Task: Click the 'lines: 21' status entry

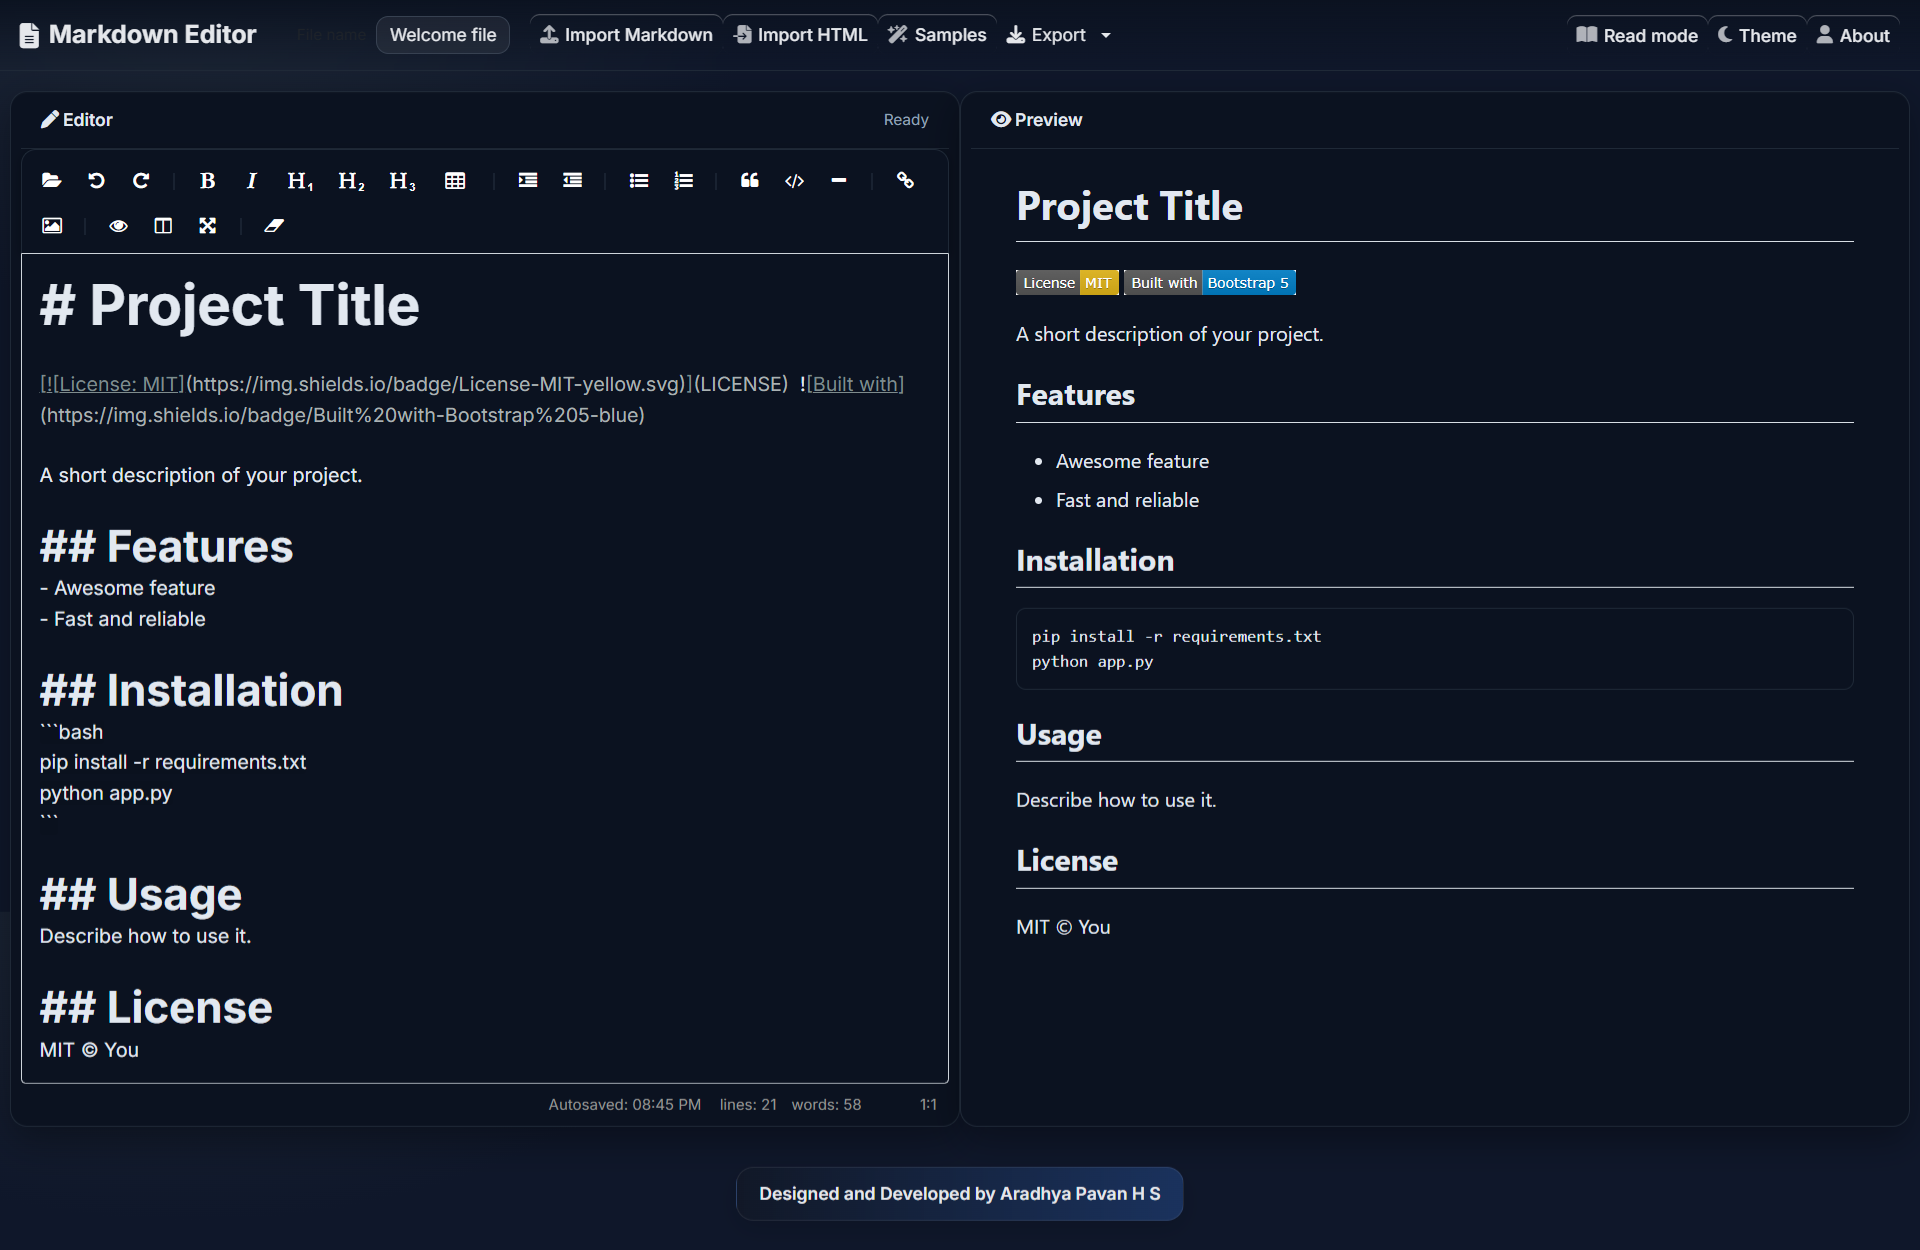Action: tap(748, 1105)
